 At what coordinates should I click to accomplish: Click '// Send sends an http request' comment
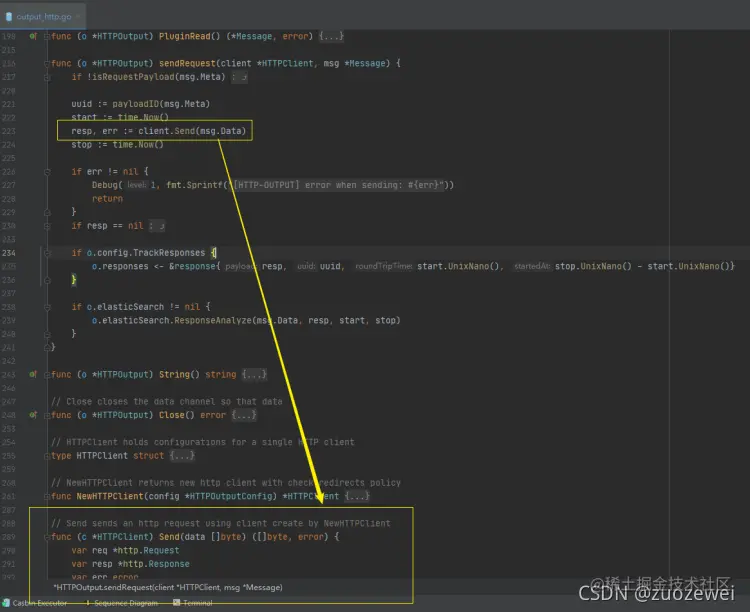221,523
